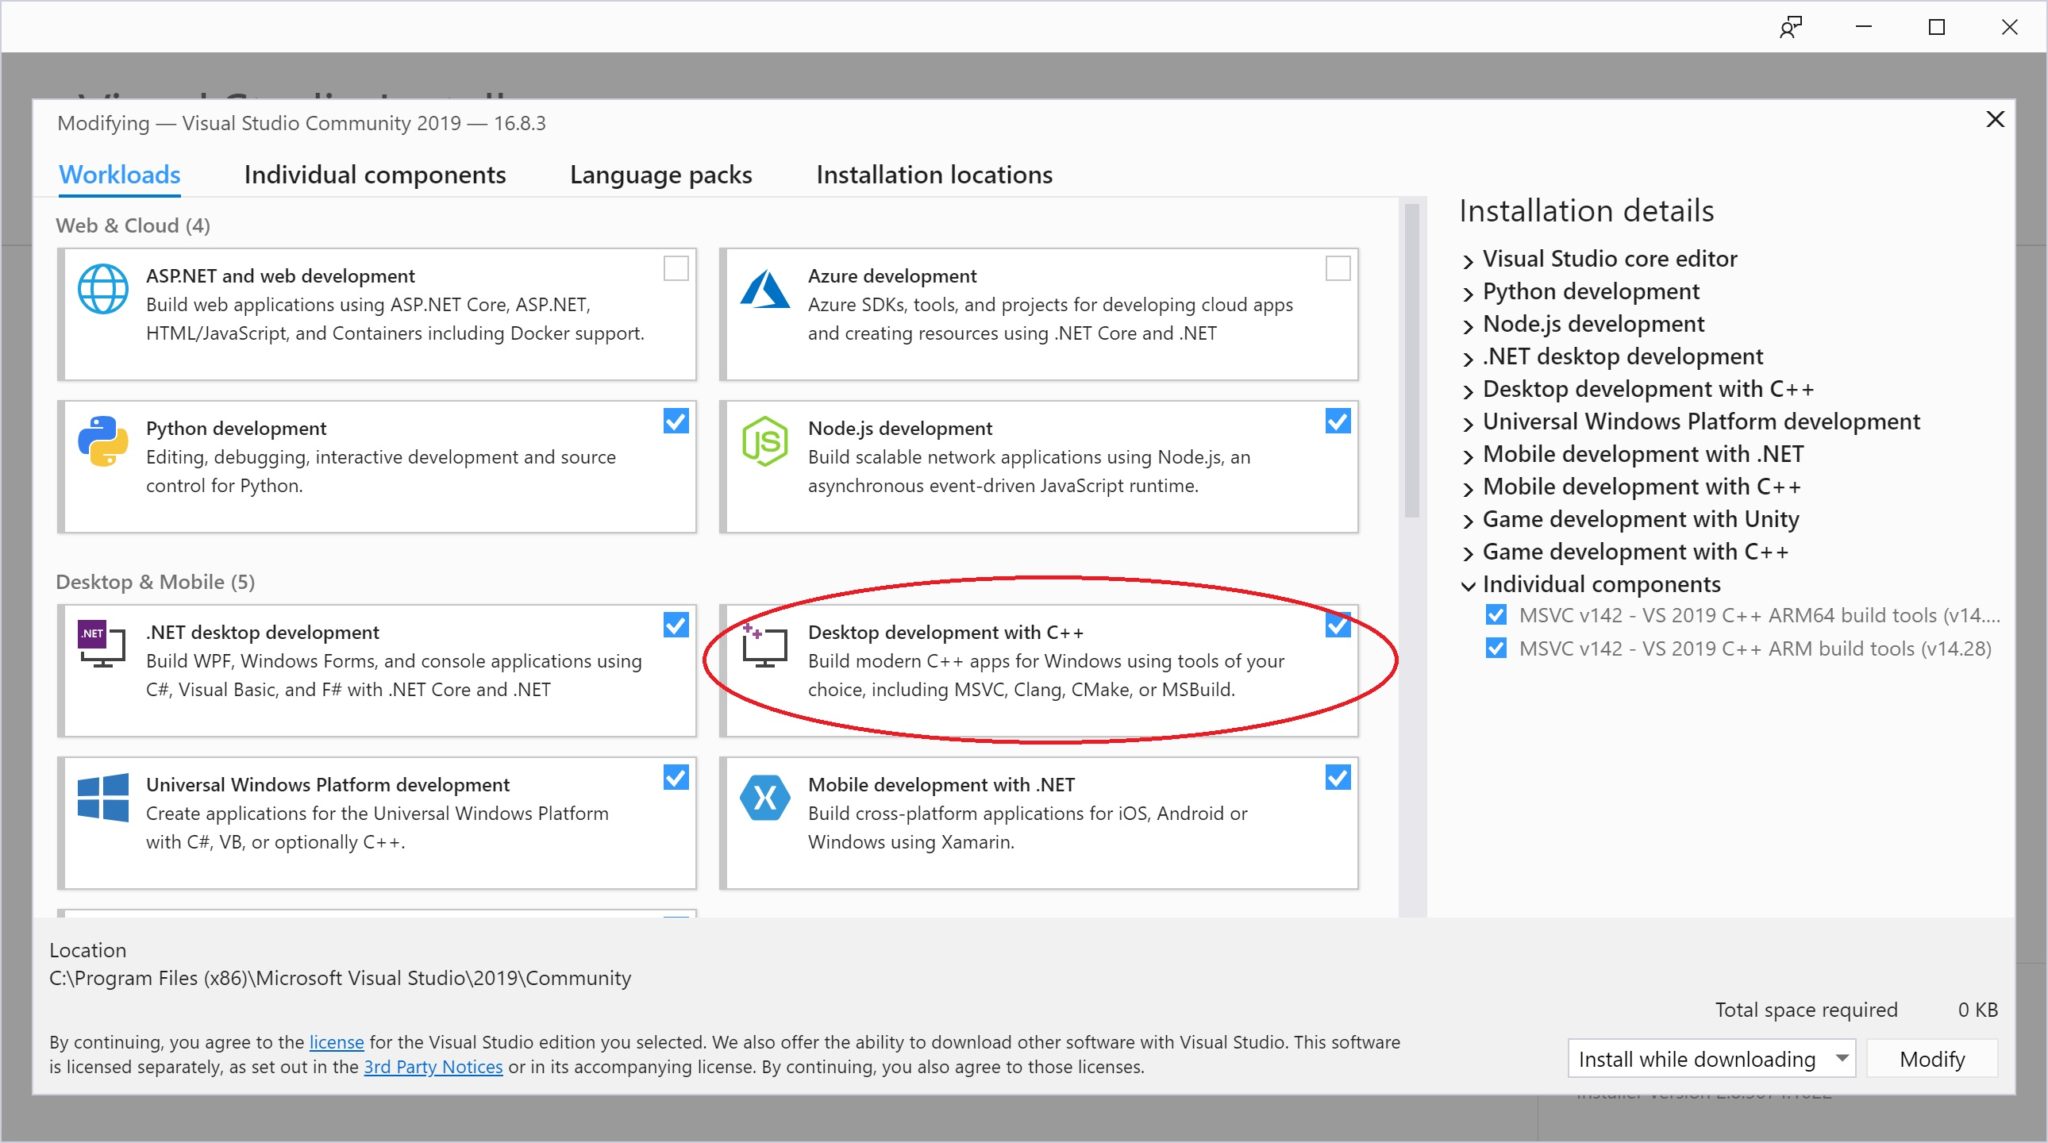Click the workloads list vertical scrollbar

coord(1412,360)
